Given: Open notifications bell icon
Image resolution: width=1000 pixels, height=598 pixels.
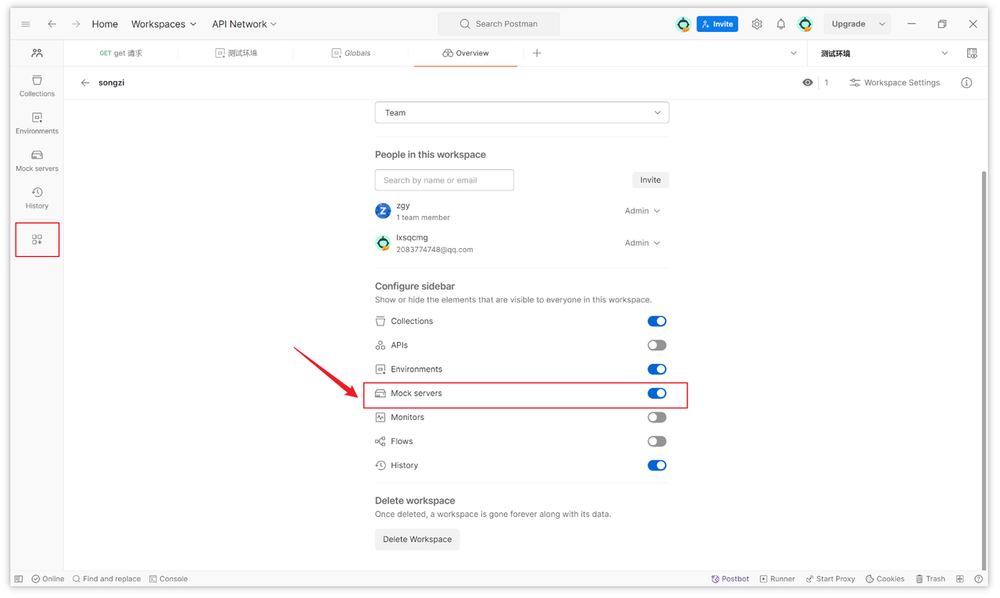Looking at the screenshot, I should tap(781, 24).
